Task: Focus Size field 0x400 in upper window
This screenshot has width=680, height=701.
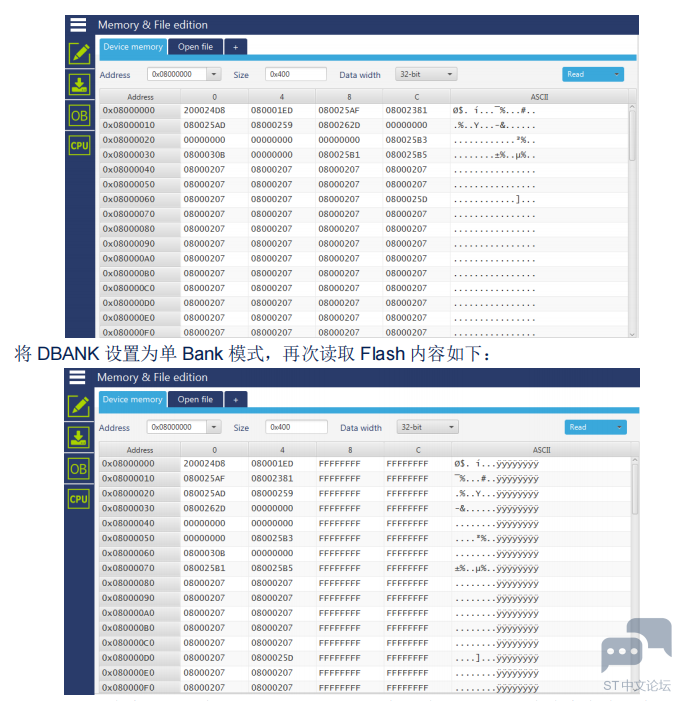Action: [x=296, y=74]
